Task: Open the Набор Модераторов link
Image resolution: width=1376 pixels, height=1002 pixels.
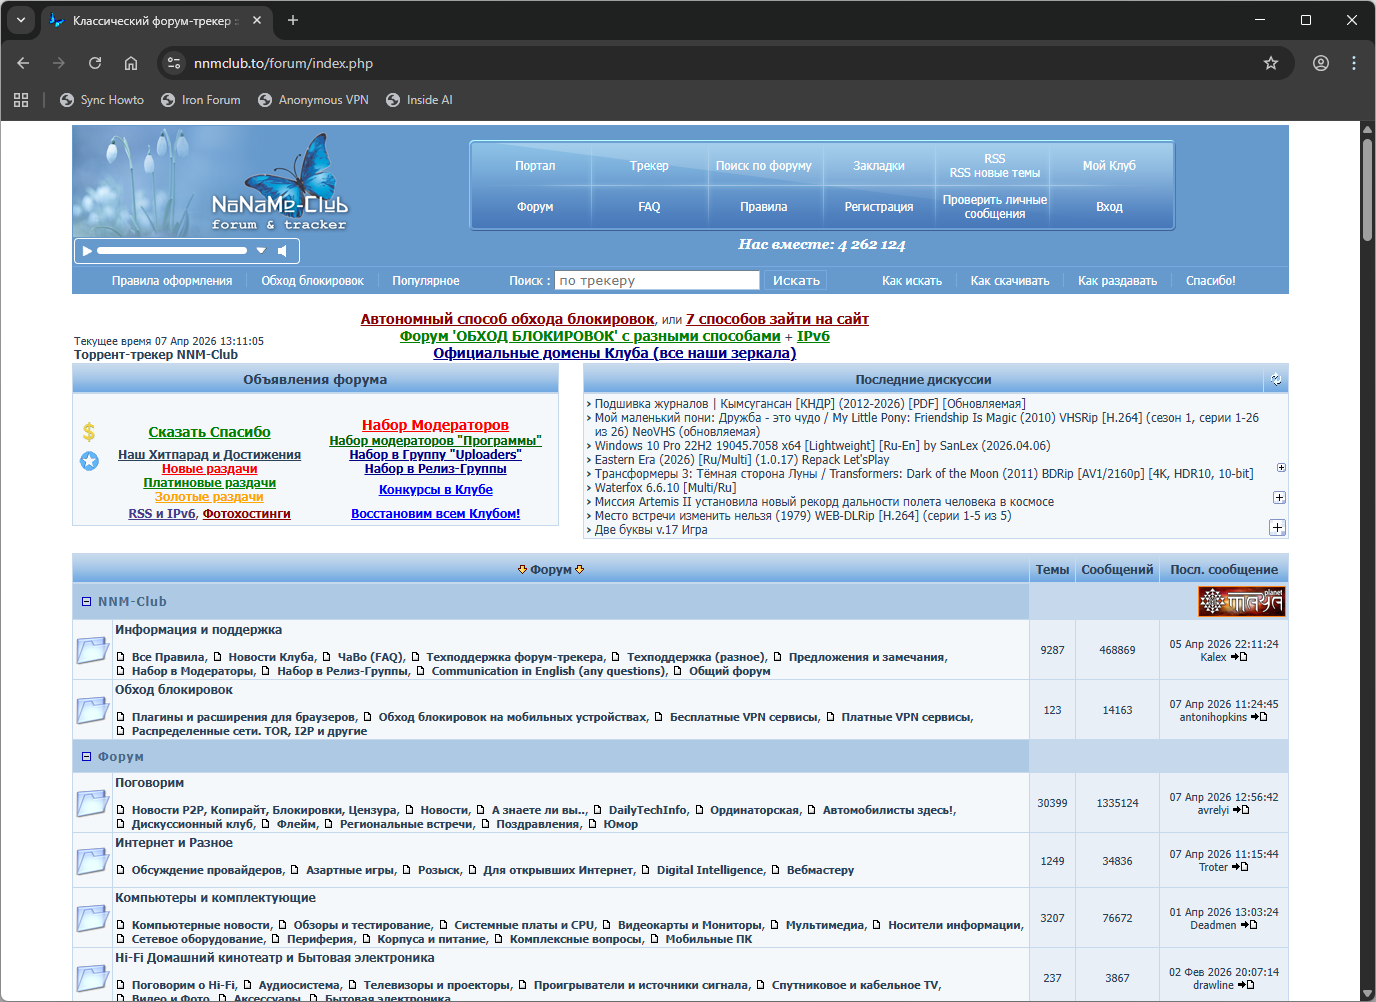Action: (x=435, y=425)
